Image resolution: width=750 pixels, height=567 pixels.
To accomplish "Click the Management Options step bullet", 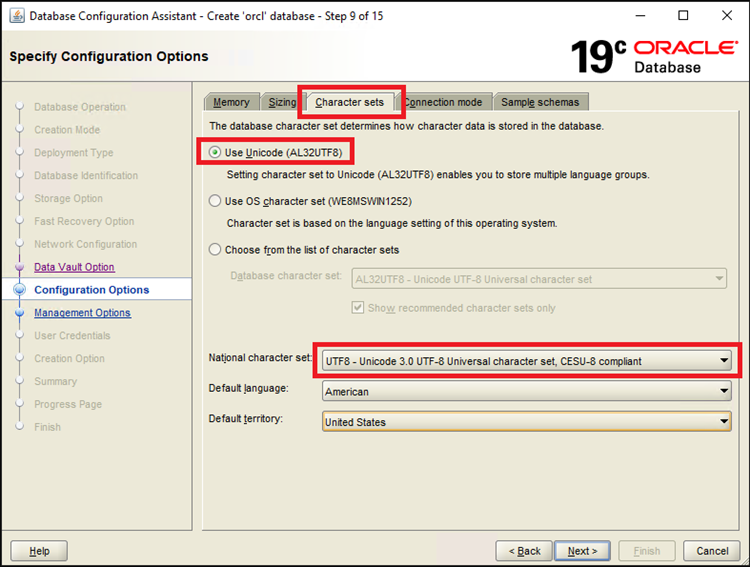I will point(20,312).
